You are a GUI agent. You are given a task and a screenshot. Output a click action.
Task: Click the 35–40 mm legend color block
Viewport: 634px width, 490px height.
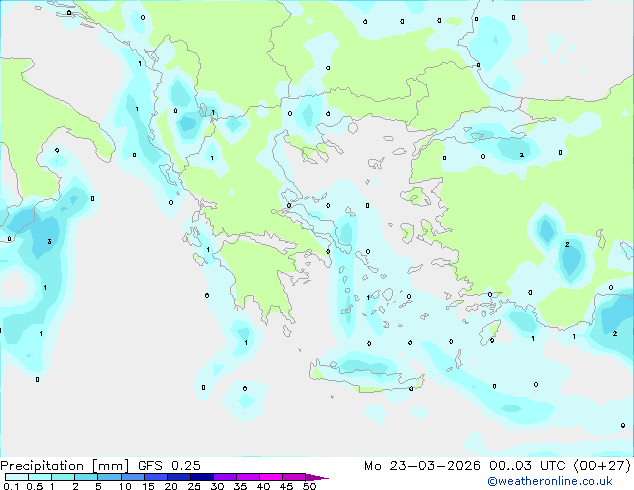(248, 477)
